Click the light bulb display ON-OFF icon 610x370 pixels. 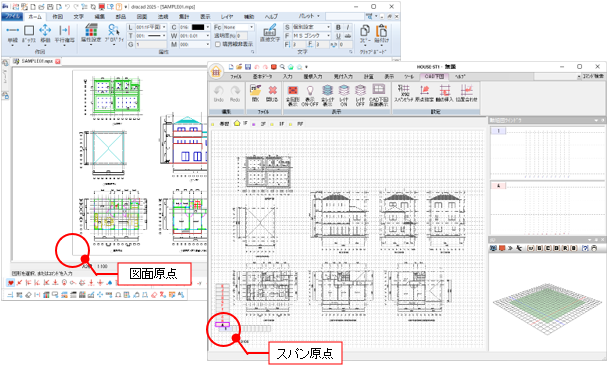[310, 95]
